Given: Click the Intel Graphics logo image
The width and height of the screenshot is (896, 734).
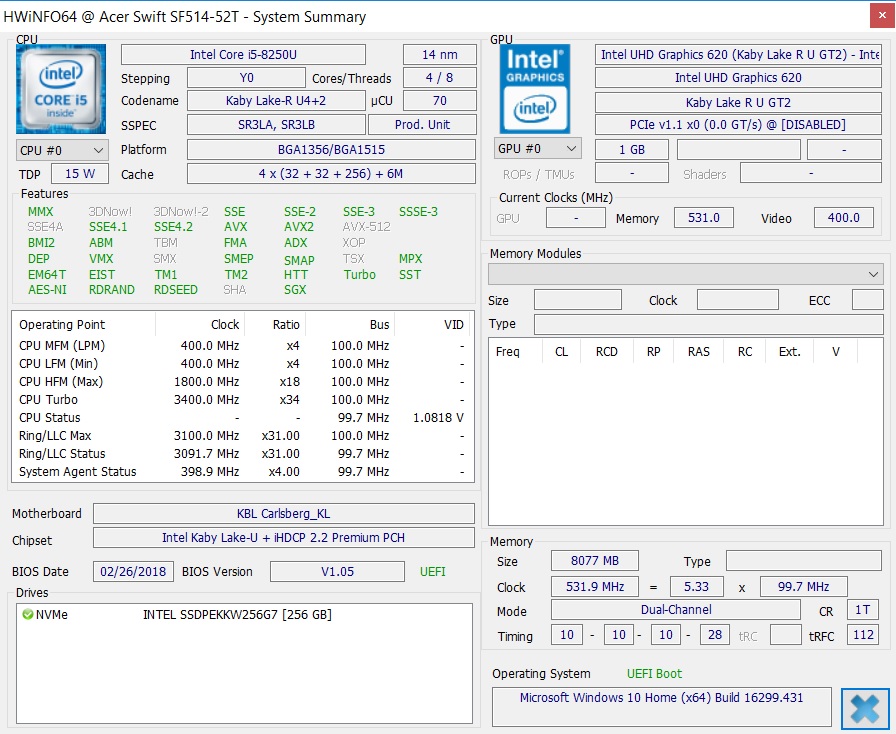Looking at the screenshot, I should (535, 88).
